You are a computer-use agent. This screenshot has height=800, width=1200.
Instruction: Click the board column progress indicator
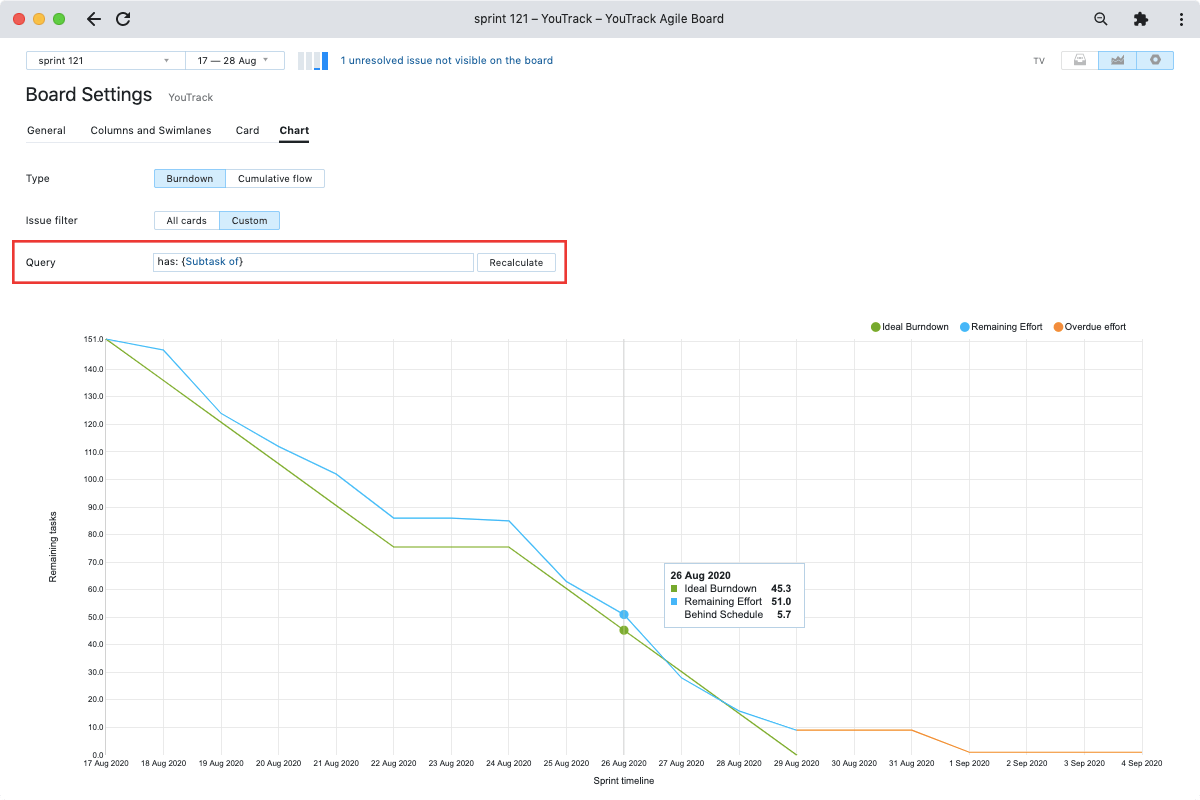pyautogui.click(x=313, y=61)
